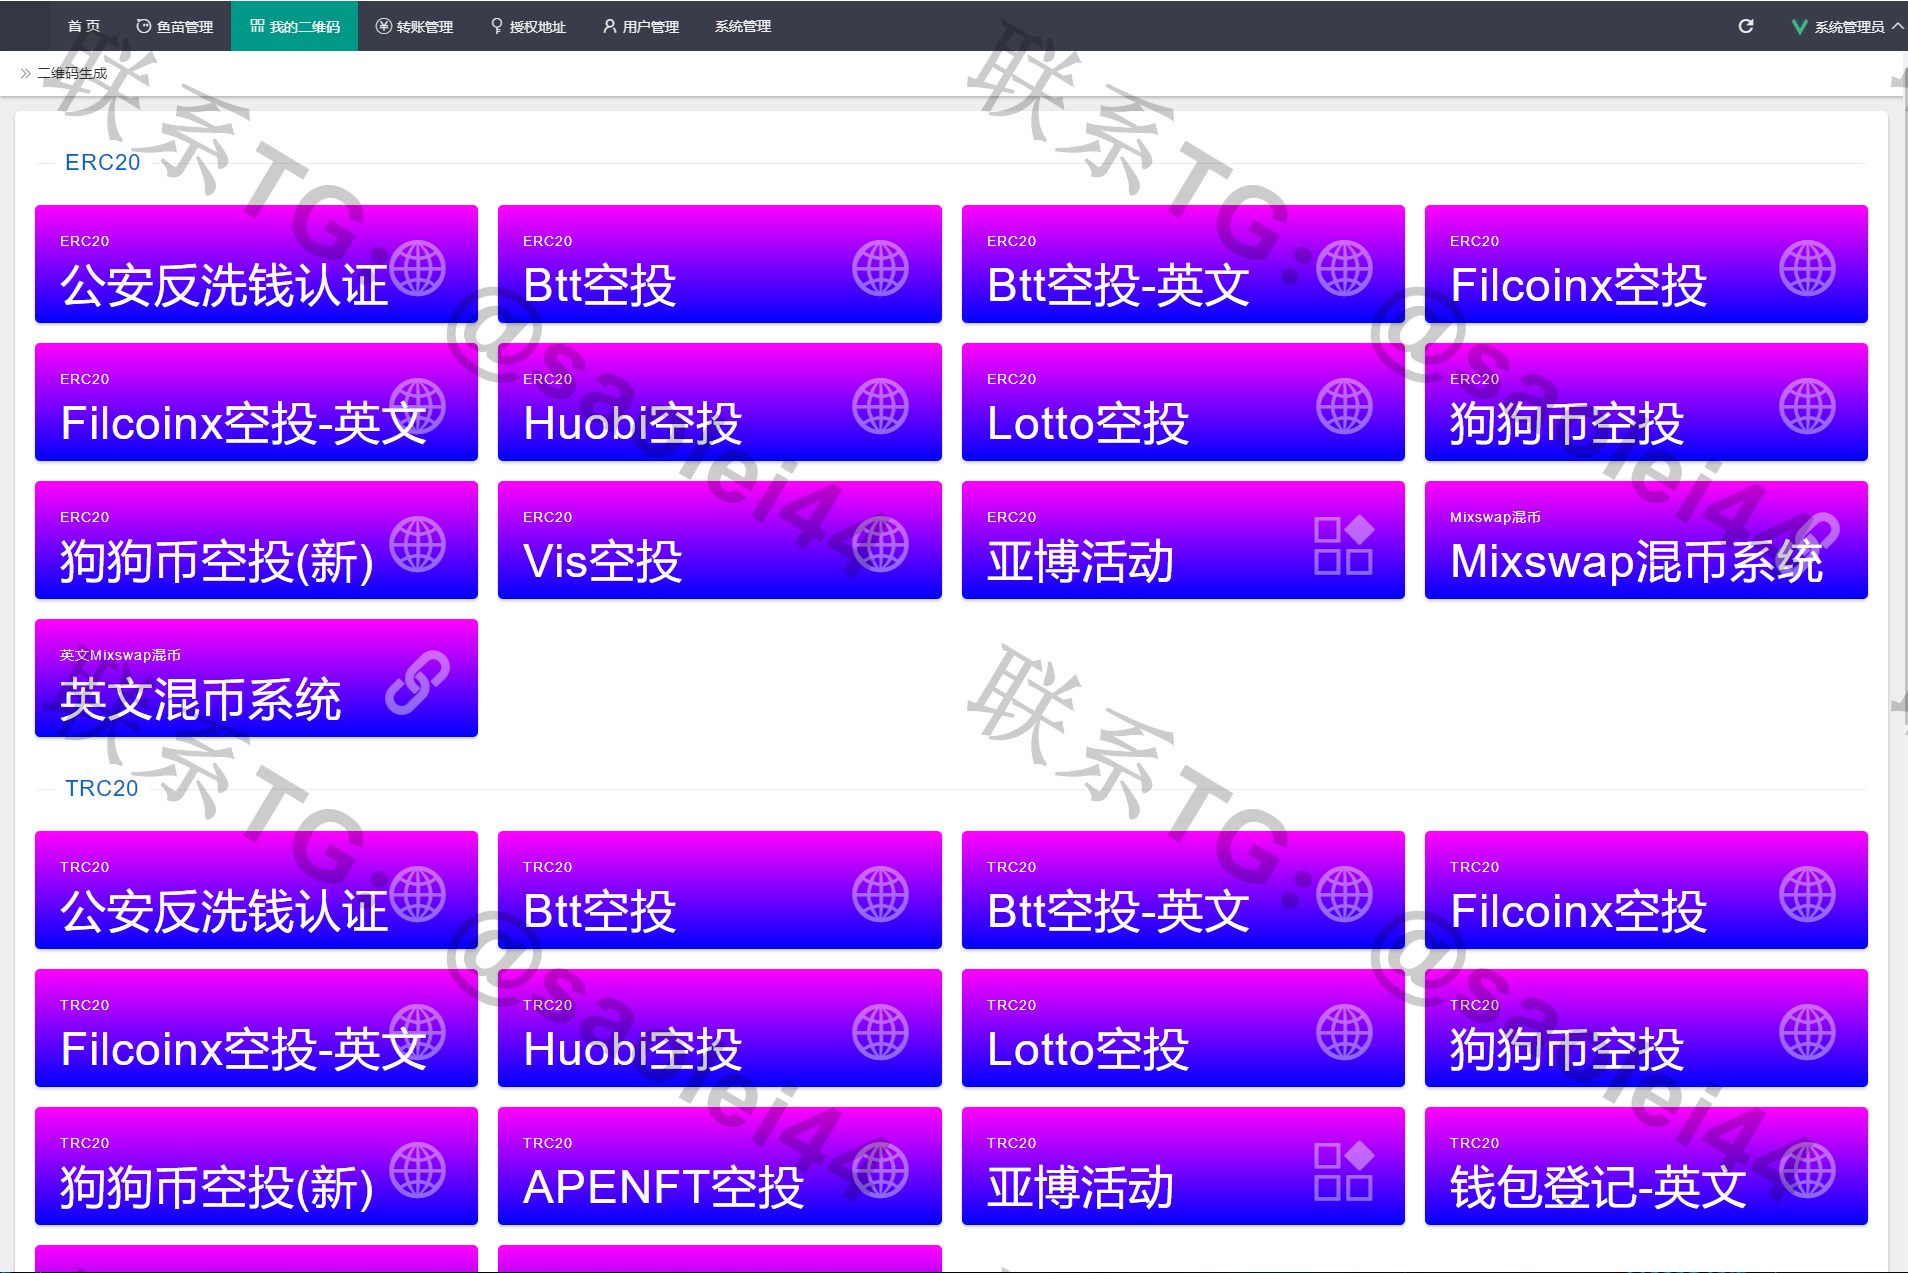Click the grid icon on TRC20 亚博活动 card
This screenshot has height=1273, width=1908.
1344,1171
